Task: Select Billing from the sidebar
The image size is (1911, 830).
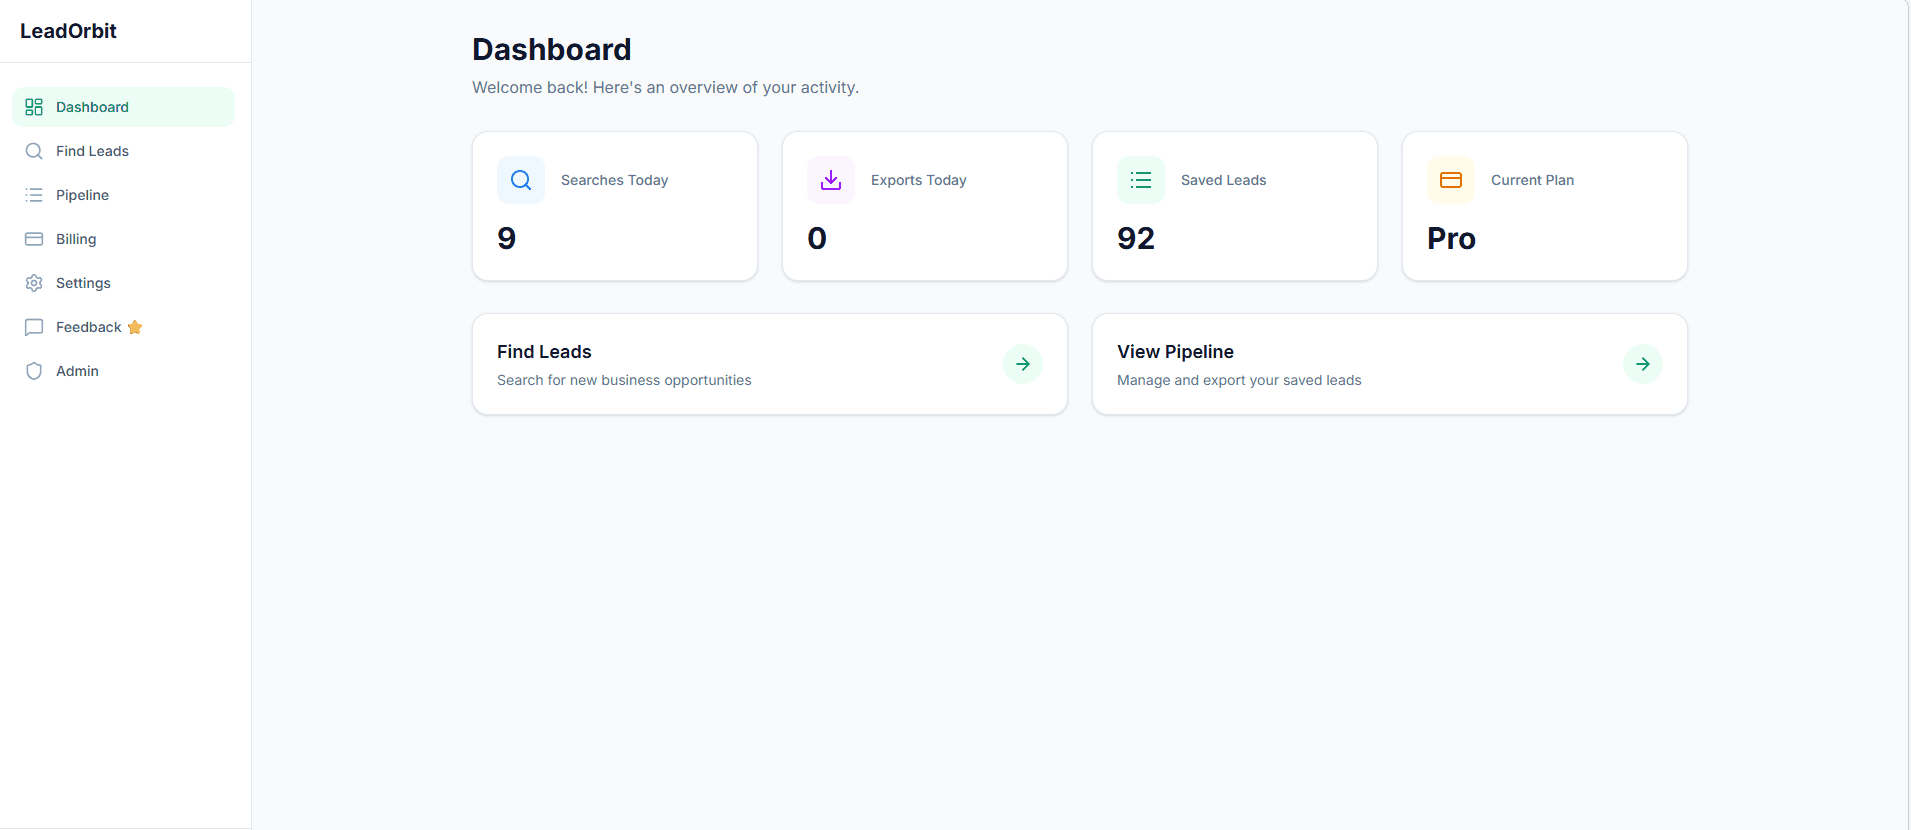Action: [x=75, y=239]
